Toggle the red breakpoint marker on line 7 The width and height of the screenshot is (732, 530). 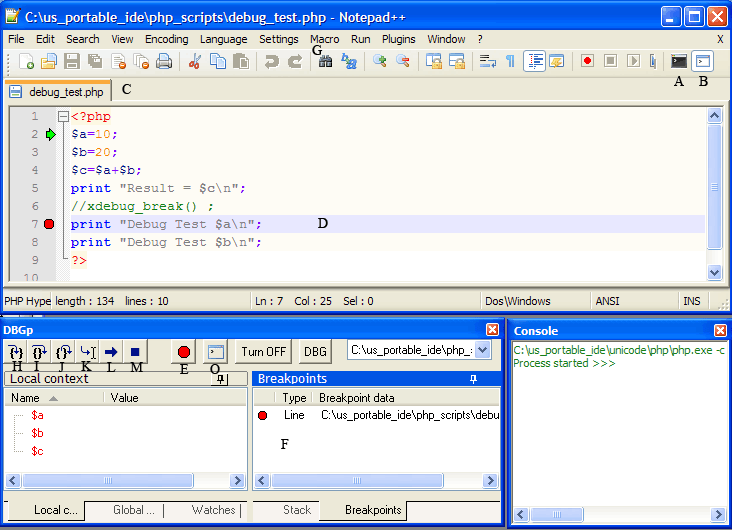tap(49, 224)
